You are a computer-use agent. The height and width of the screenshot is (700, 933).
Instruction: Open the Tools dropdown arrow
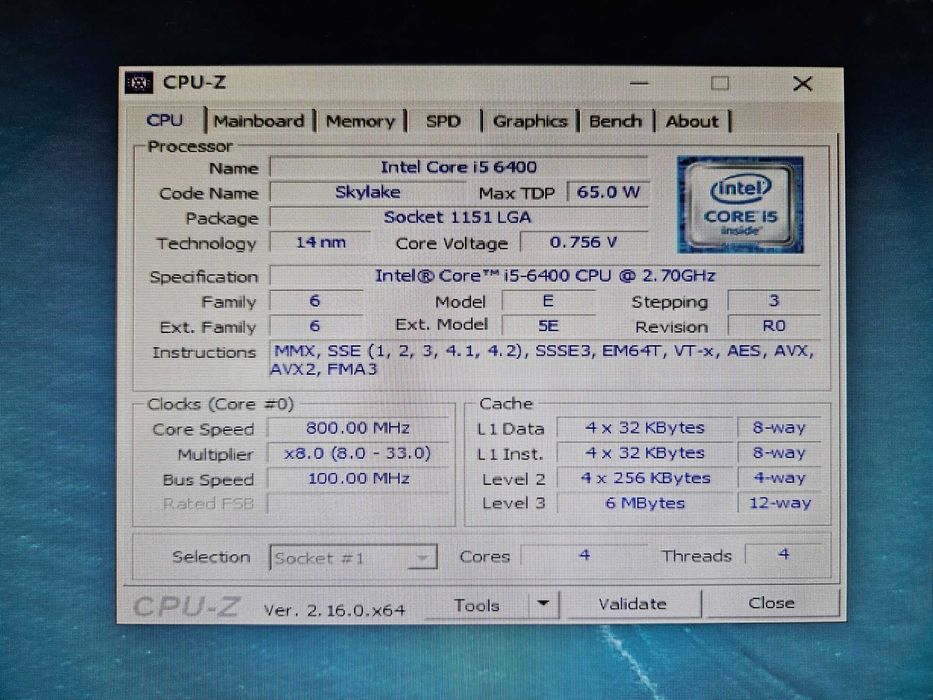[x=543, y=604]
